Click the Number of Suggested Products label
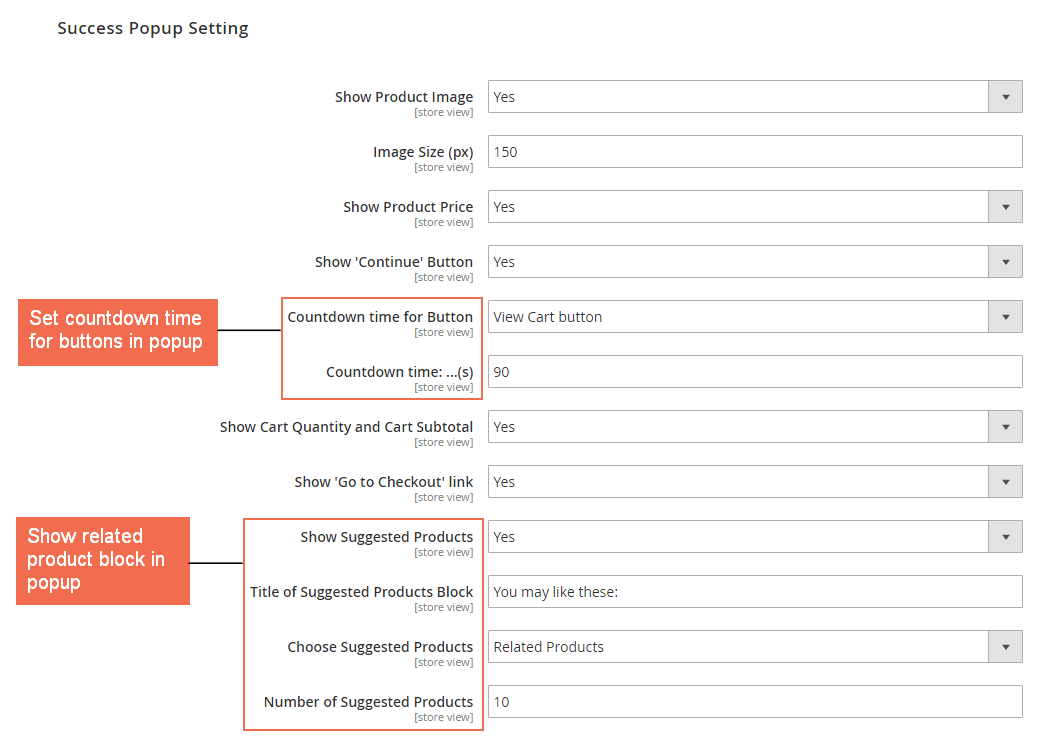This screenshot has width=1061, height=752. pos(368,702)
